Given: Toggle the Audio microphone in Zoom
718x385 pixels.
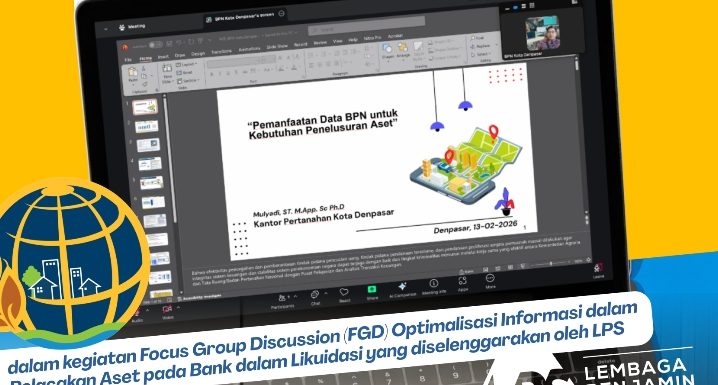Looking at the screenshot, I should pyautogui.click(x=136, y=316).
